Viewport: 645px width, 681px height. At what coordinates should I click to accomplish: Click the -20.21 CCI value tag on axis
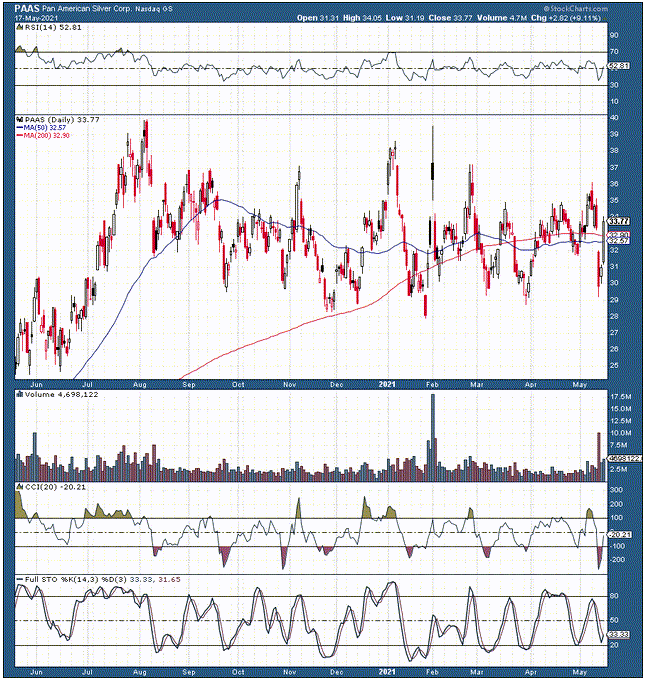[x=620, y=535]
